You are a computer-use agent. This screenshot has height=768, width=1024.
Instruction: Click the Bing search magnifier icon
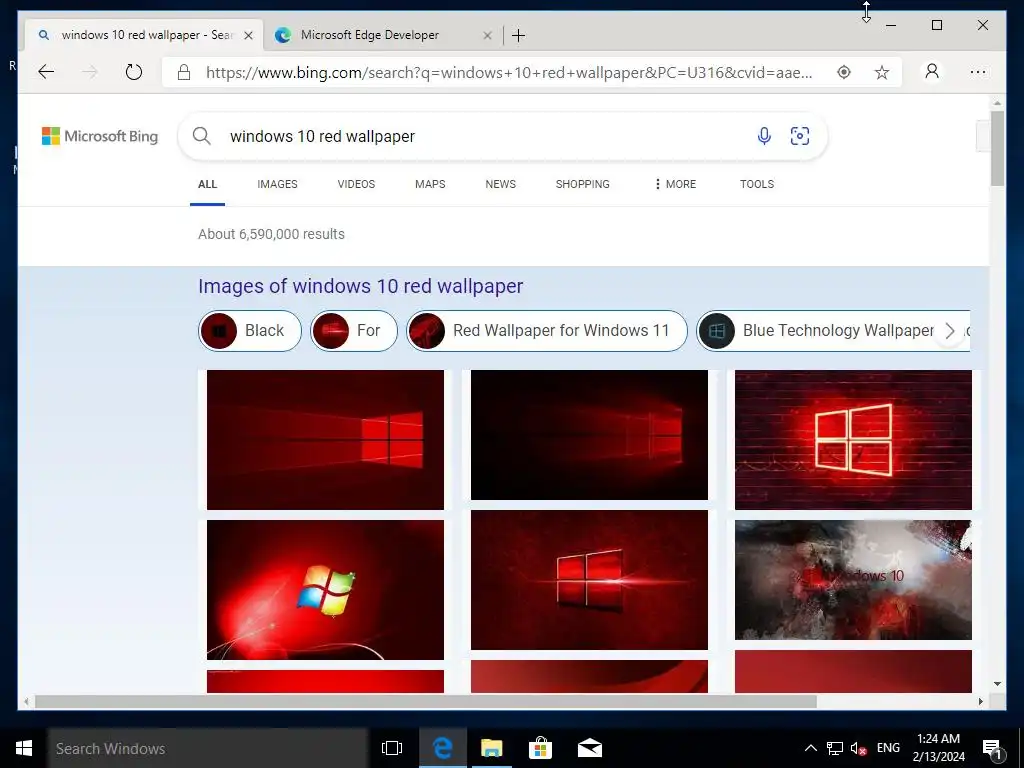[x=202, y=136]
